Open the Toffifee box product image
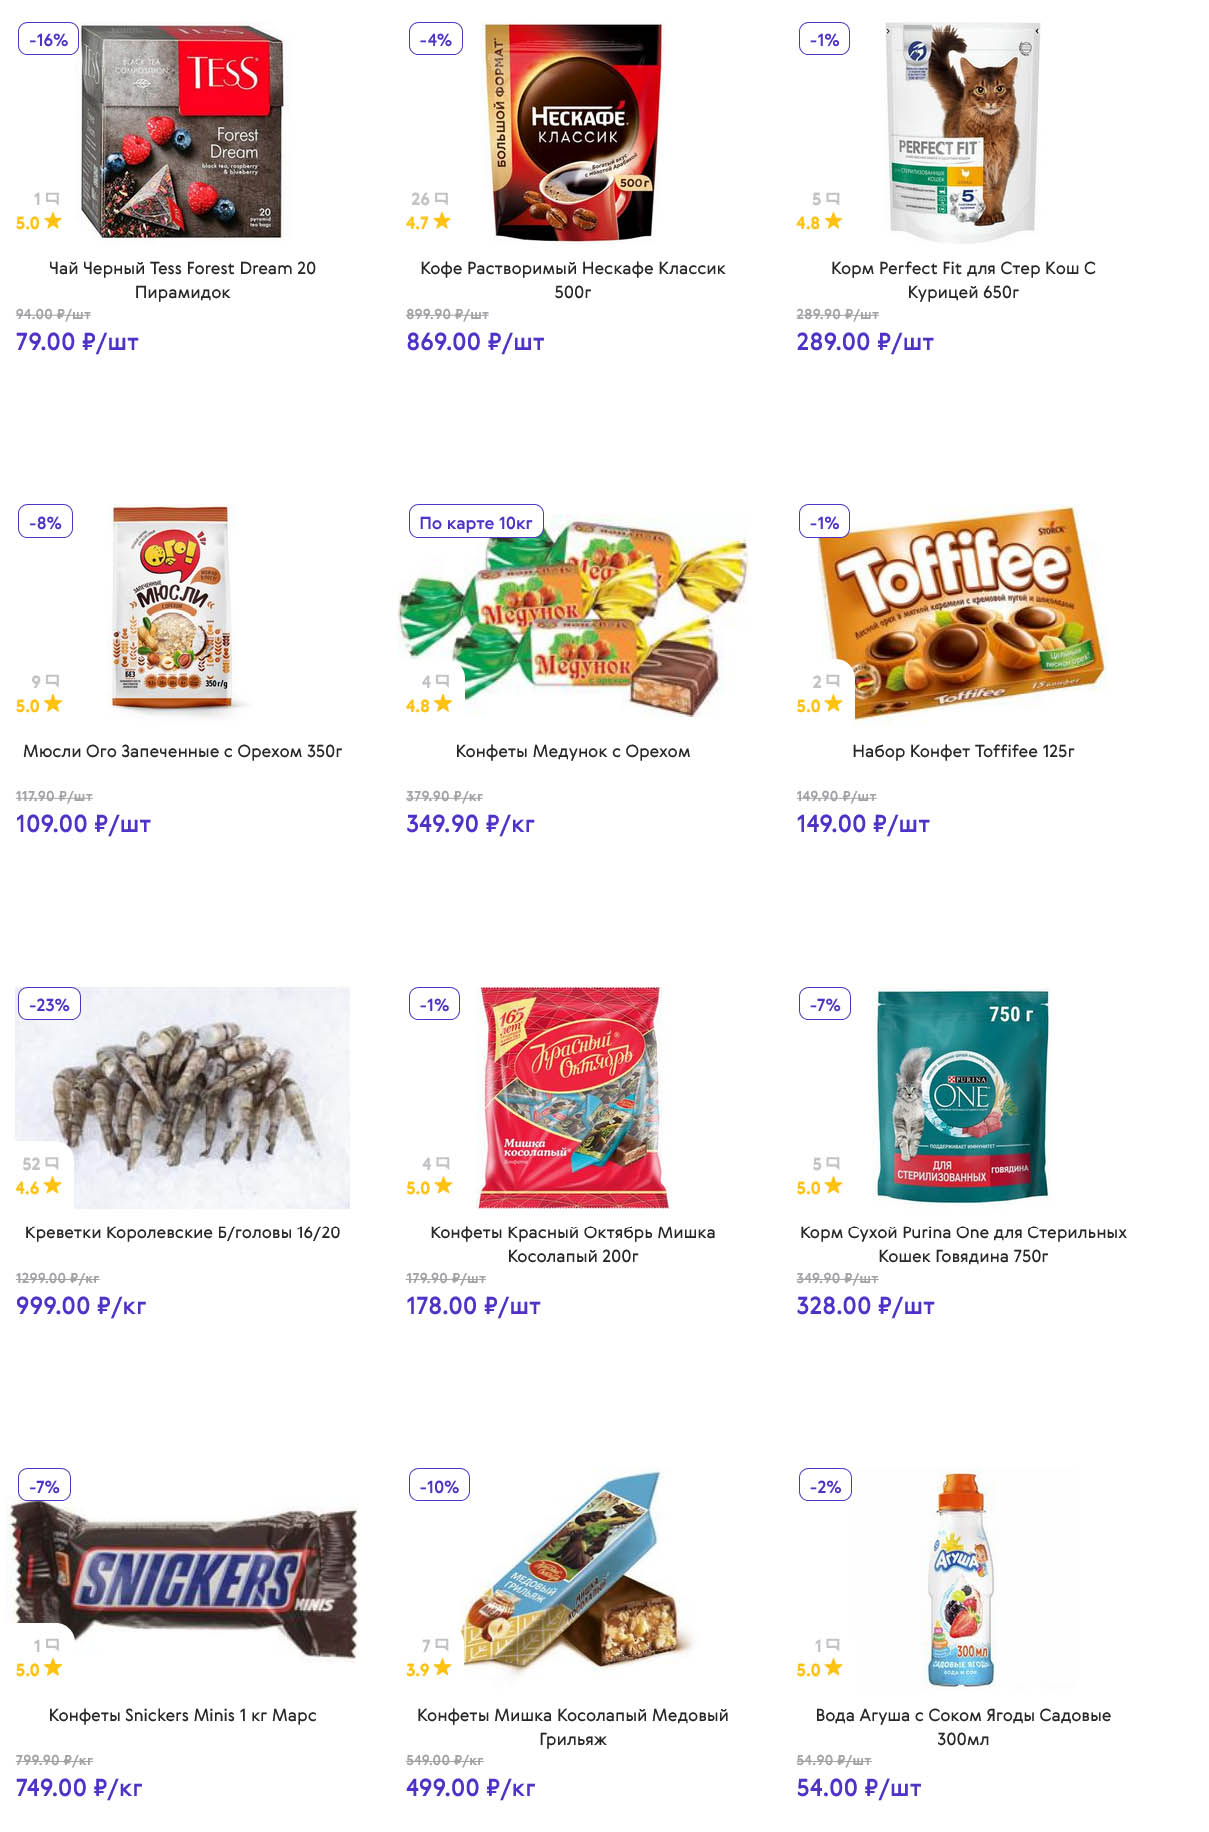The height and width of the screenshot is (1832, 1209). [963, 612]
